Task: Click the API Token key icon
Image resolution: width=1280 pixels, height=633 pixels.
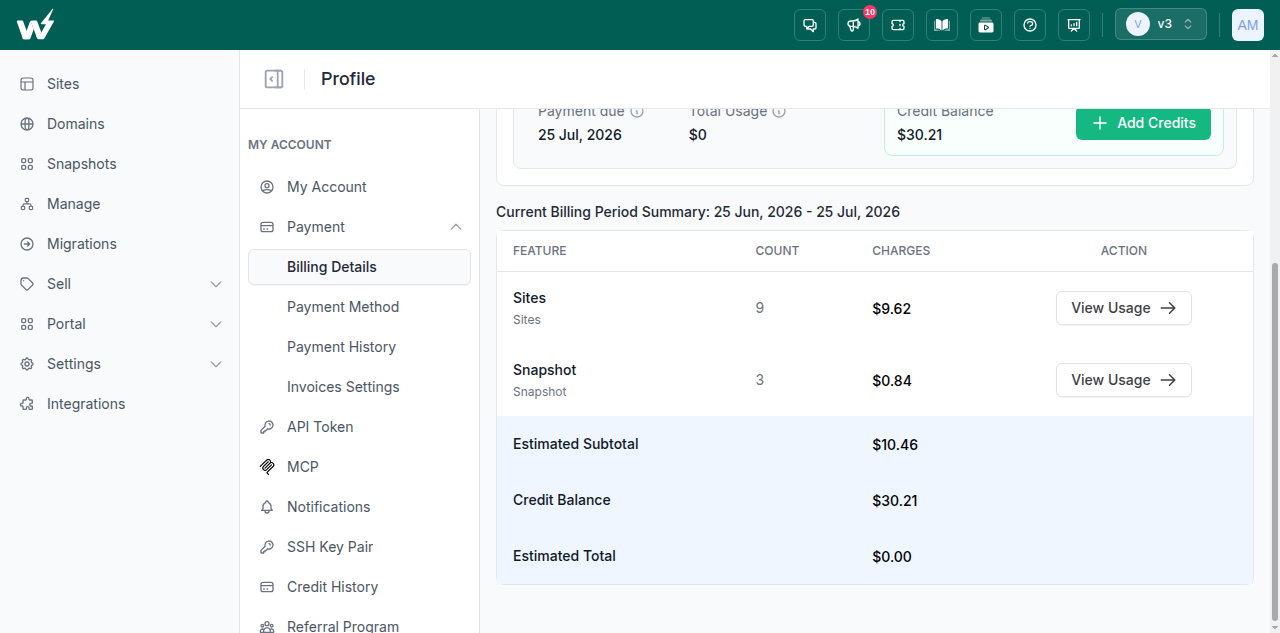Action: click(x=267, y=427)
